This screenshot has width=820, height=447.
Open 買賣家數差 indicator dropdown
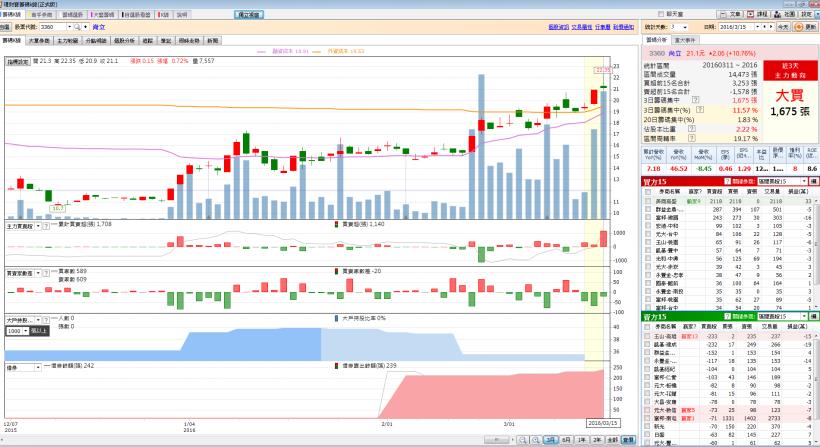click(38, 273)
